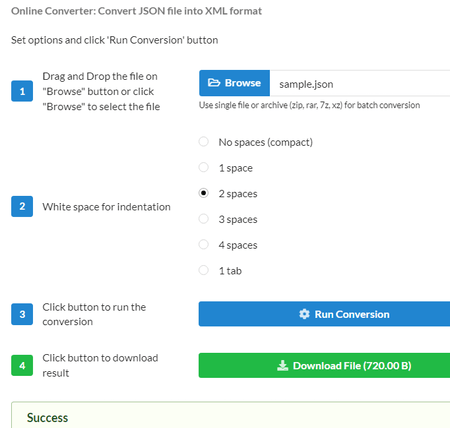Viewport: 450px width, 428px height.
Task: Click the blue step 2 number badge
Action: [x=22, y=206]
